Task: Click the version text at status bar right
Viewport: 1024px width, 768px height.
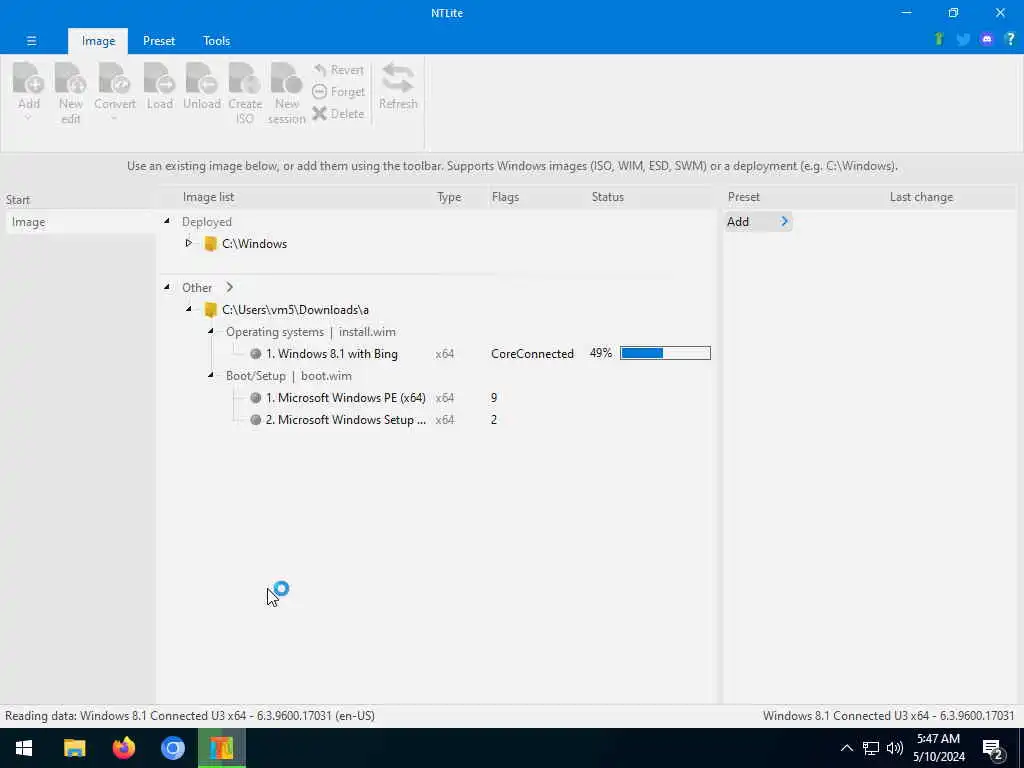Action: [888, 716]
